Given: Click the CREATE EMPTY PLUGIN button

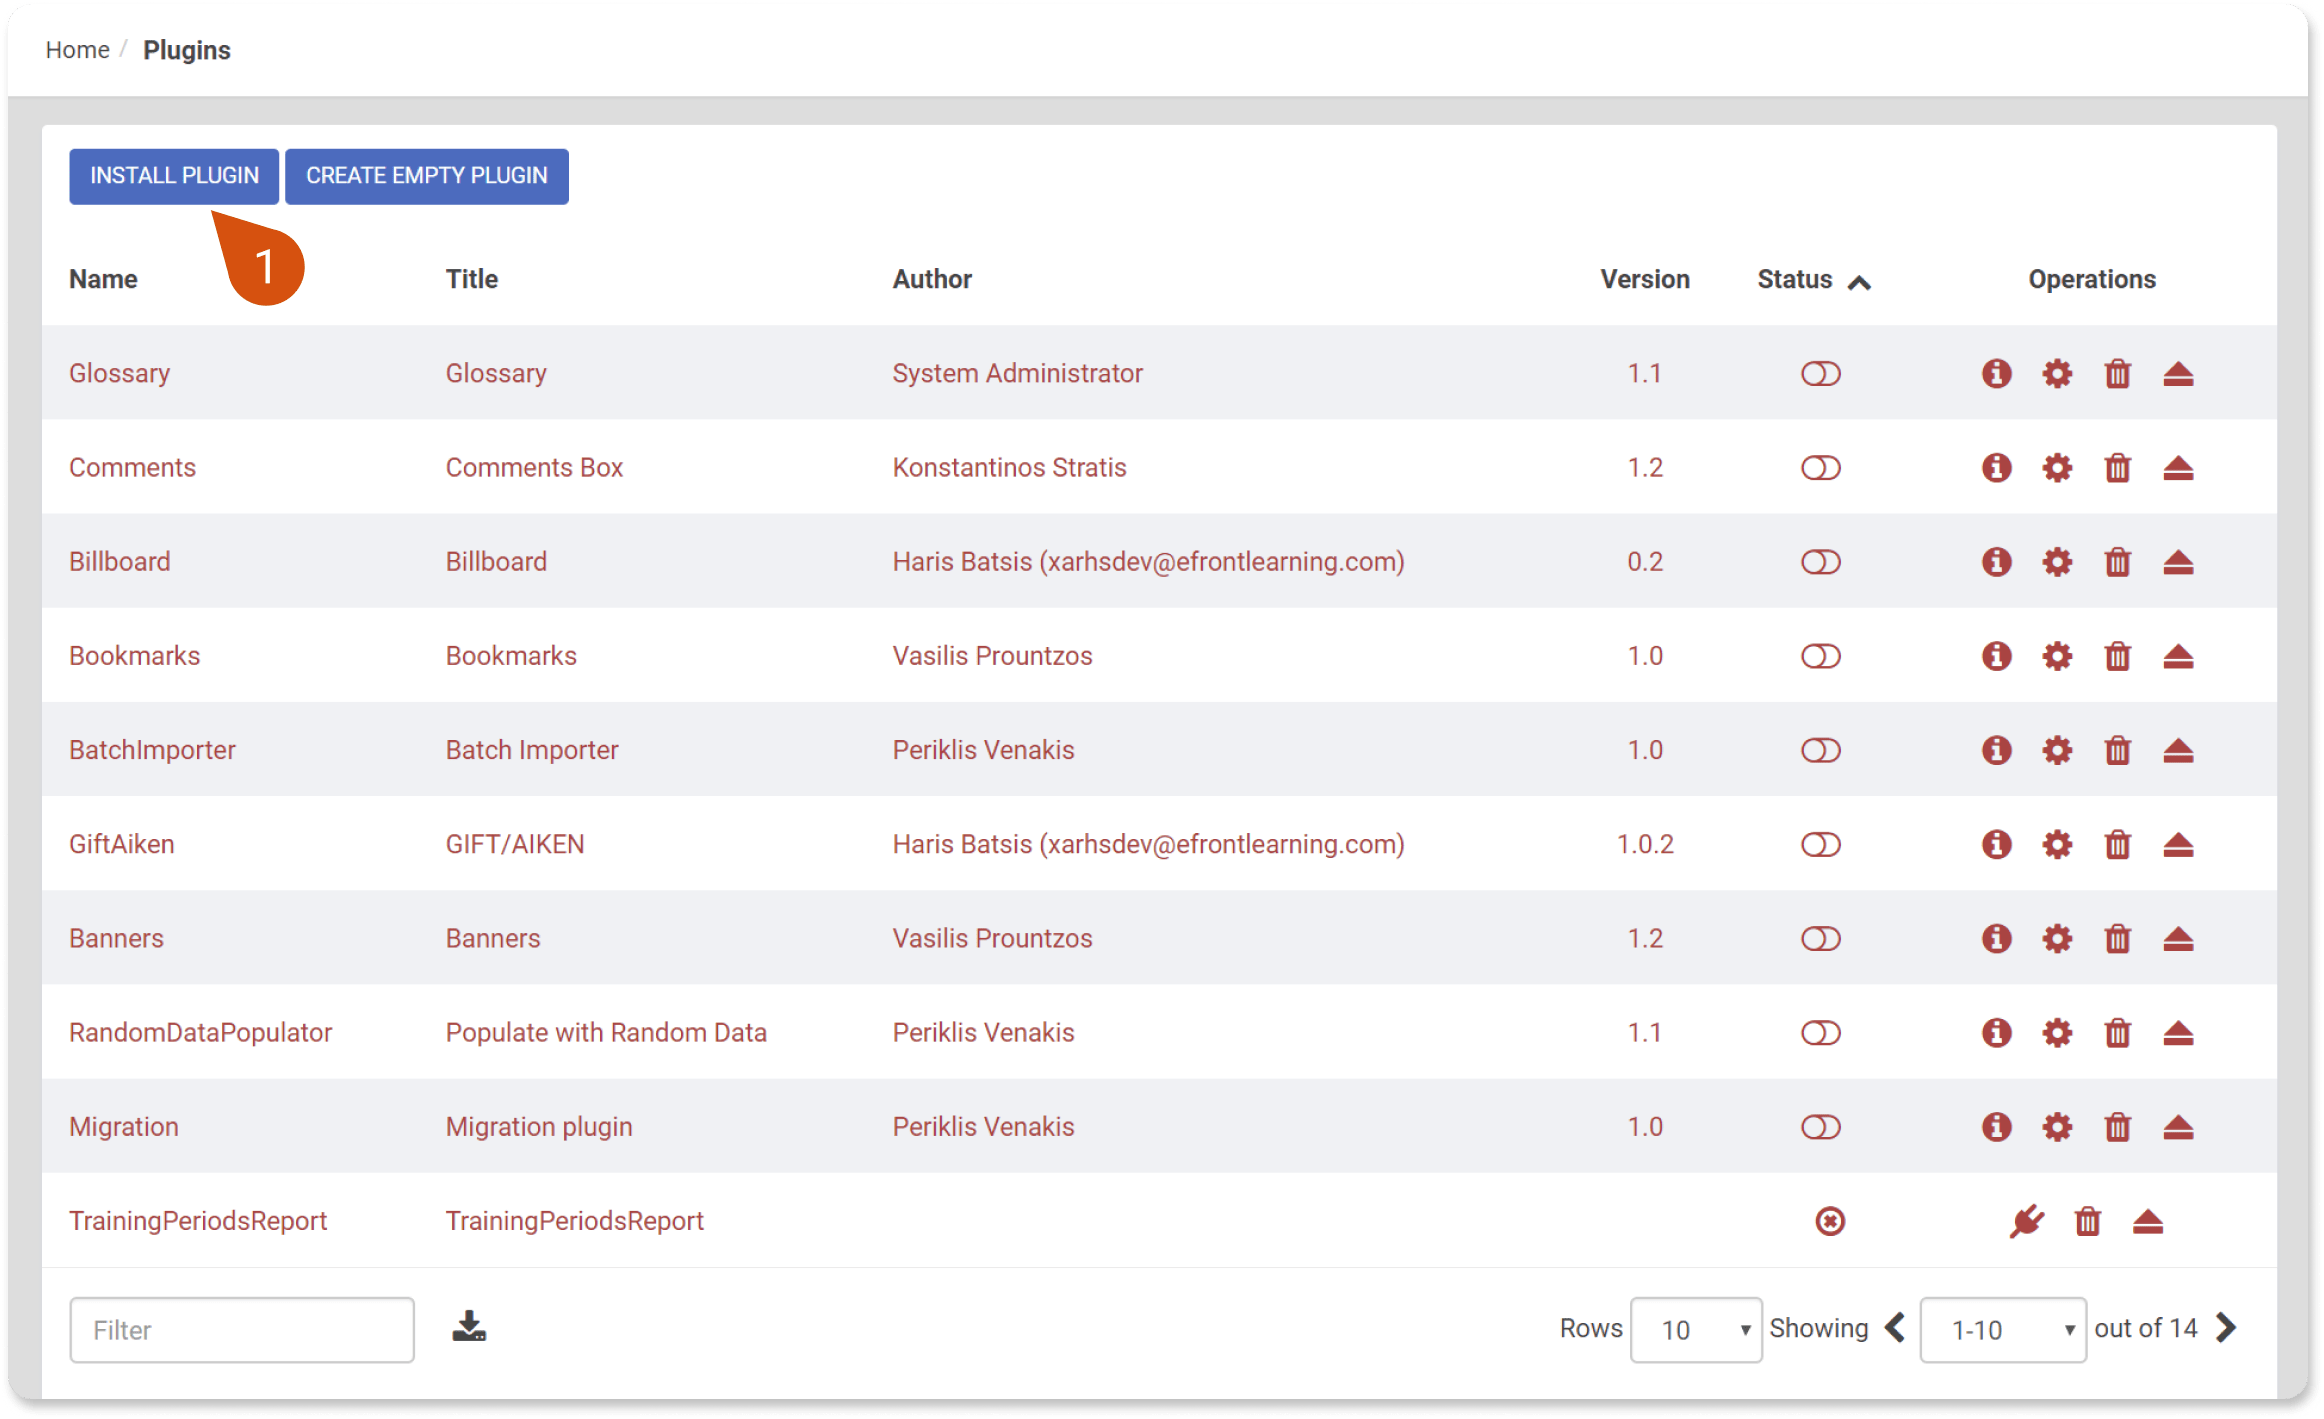Looking at the screenshot, I should pyautogui.click(x=426, y=176).
